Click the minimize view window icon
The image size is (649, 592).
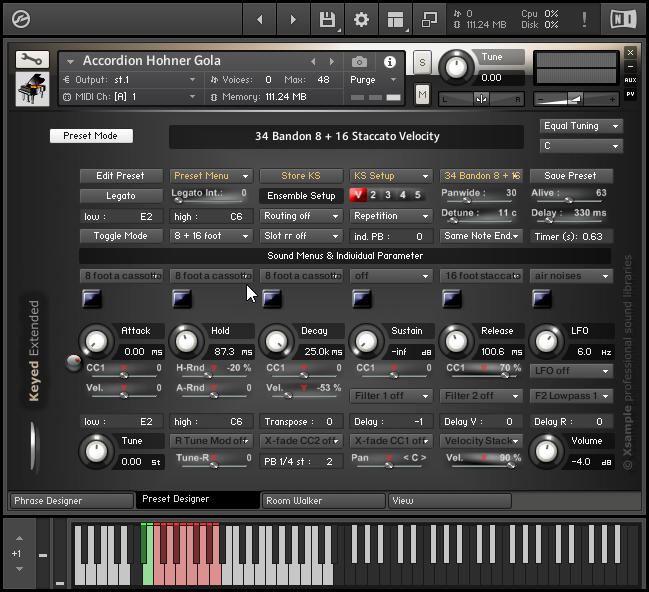pos(429,19)
